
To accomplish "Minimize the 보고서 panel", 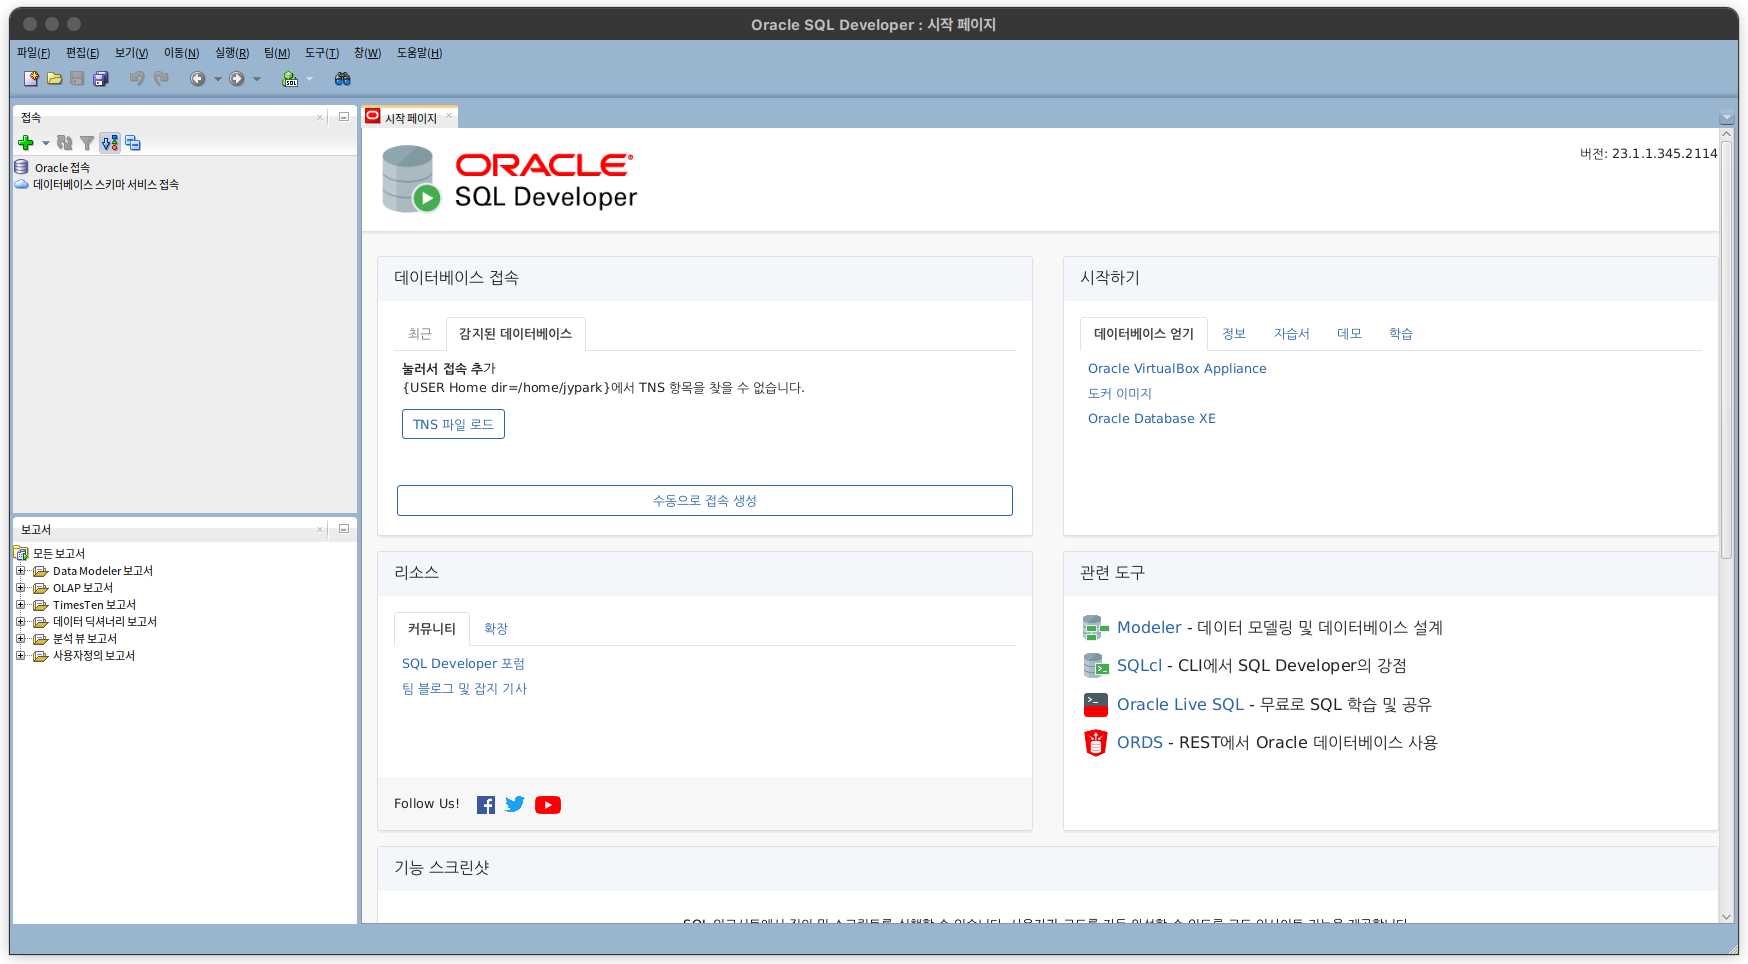I will (344, 529).
